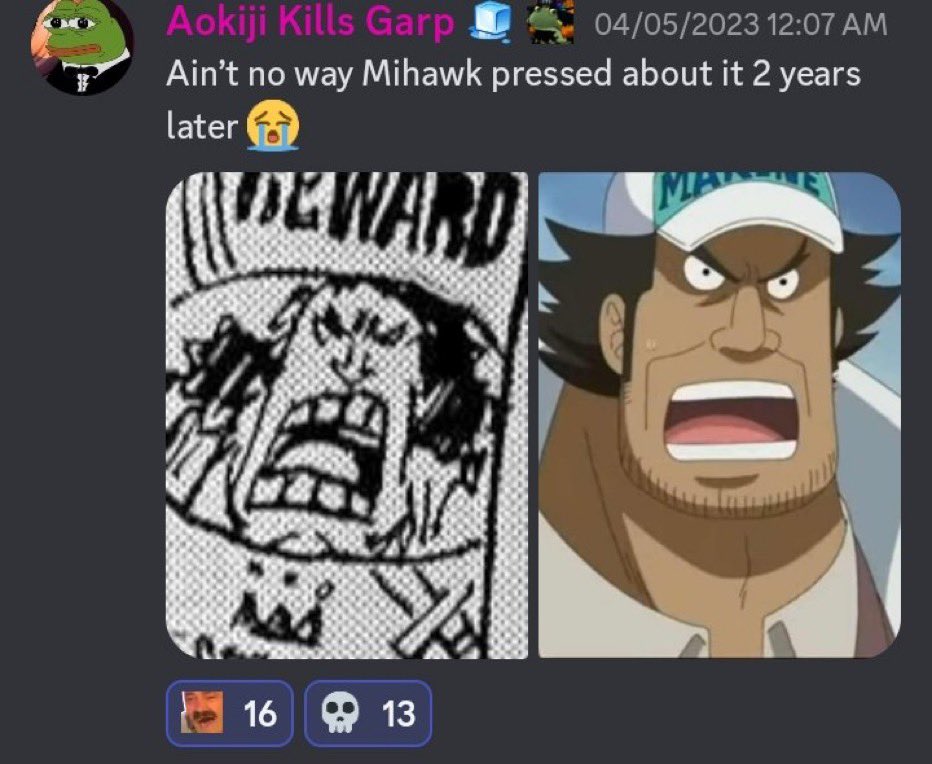The height and width of the screenshot is (764, 932).
Task: Click the frog badge beside username
Action: 551,23
